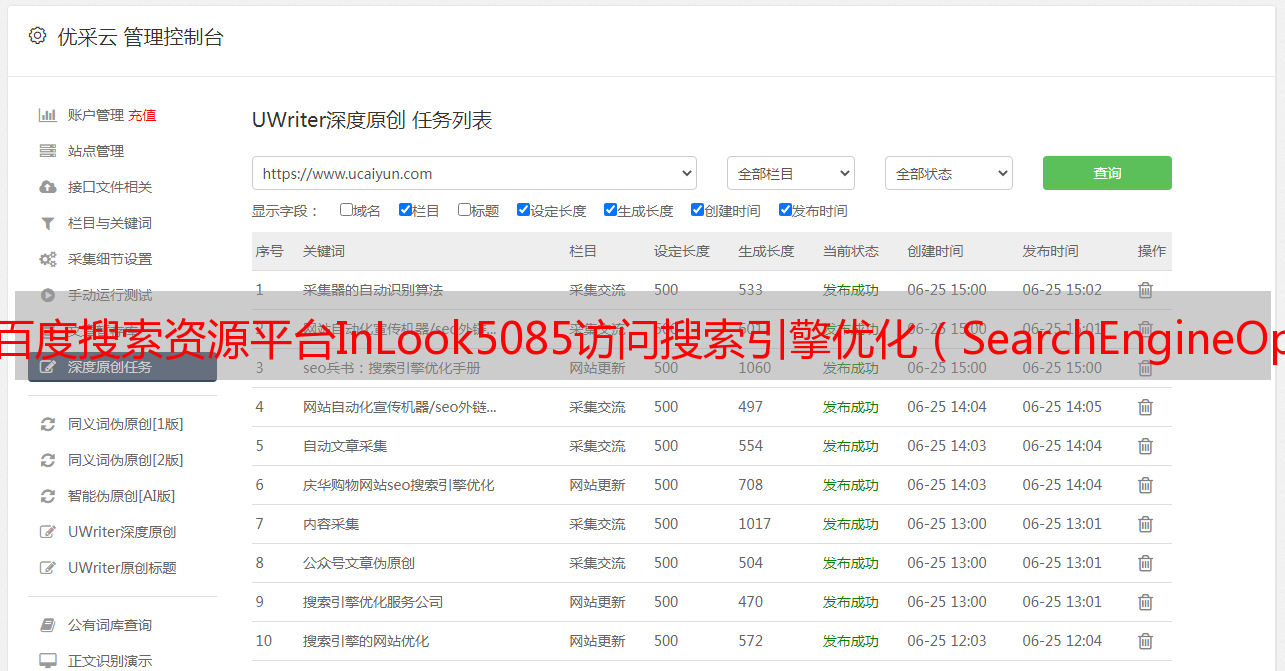The width and height of the screenshot is (1285, 671).
Task: Delete 自动文章采集 task with trash icon
Action: (1145, 446)
